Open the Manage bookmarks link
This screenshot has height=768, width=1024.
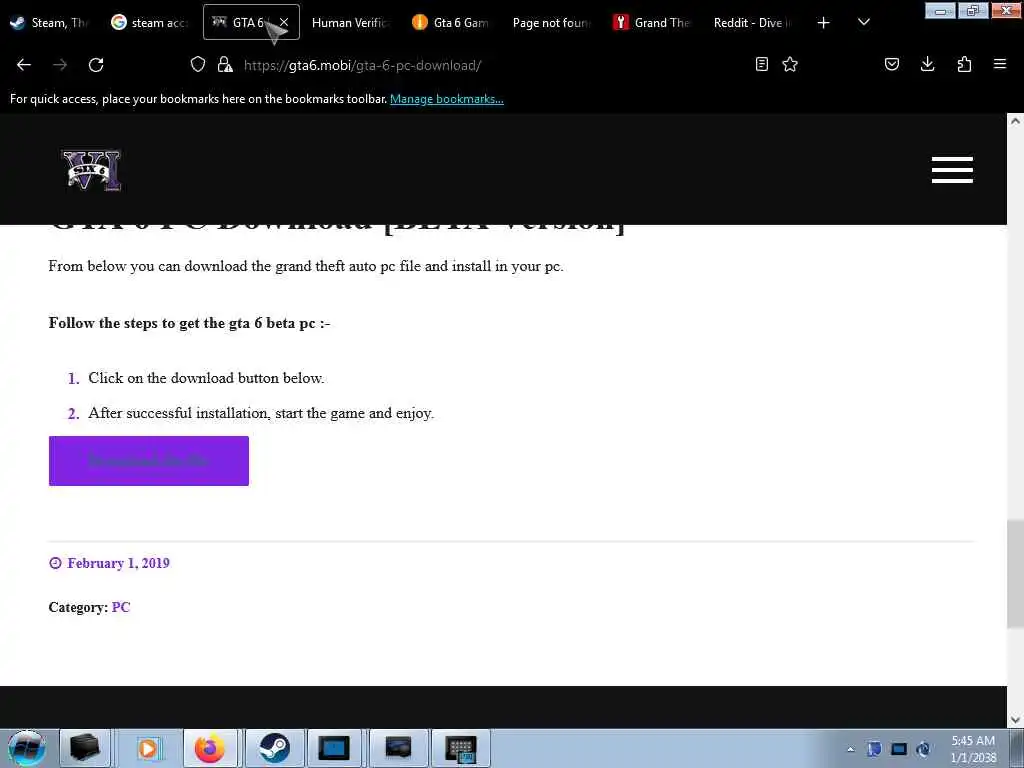(x=447, y=99)
